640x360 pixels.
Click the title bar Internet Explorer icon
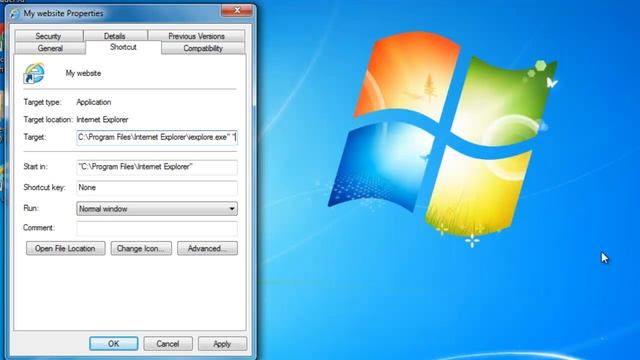pyautogui.click(x=15, y=13)
